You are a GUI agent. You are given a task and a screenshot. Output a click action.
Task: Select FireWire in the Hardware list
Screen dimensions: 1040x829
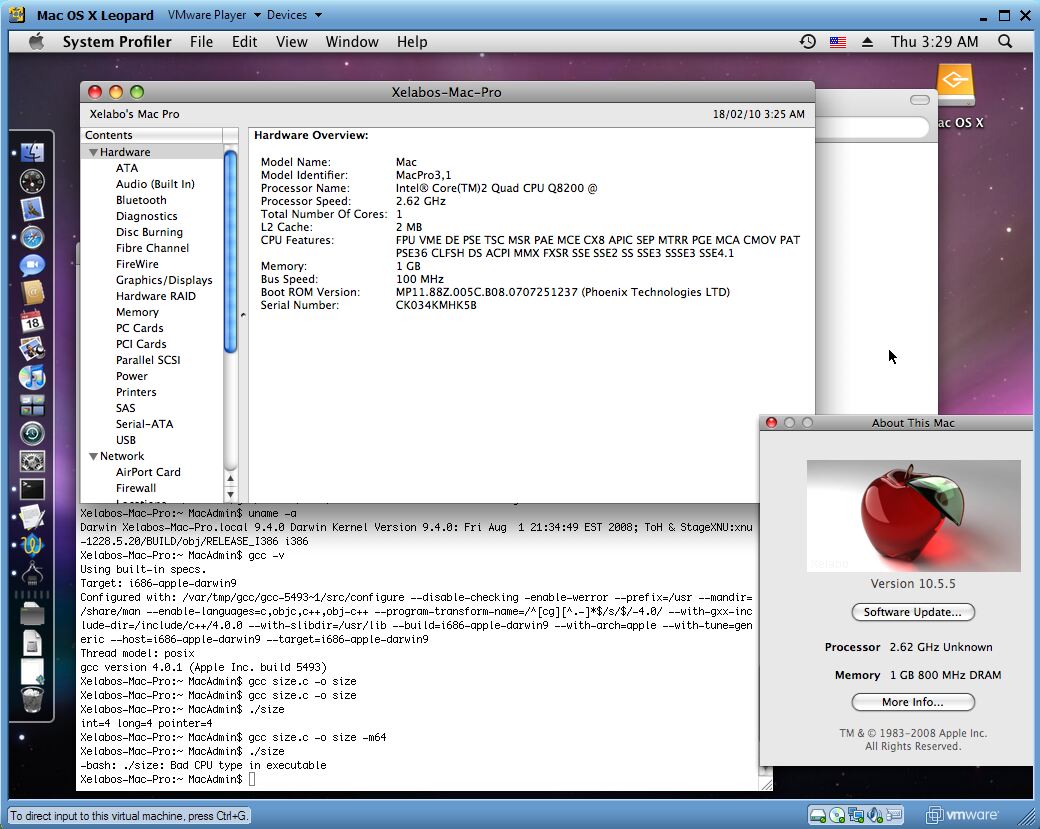pyautogui.click(x=137, y=264)
